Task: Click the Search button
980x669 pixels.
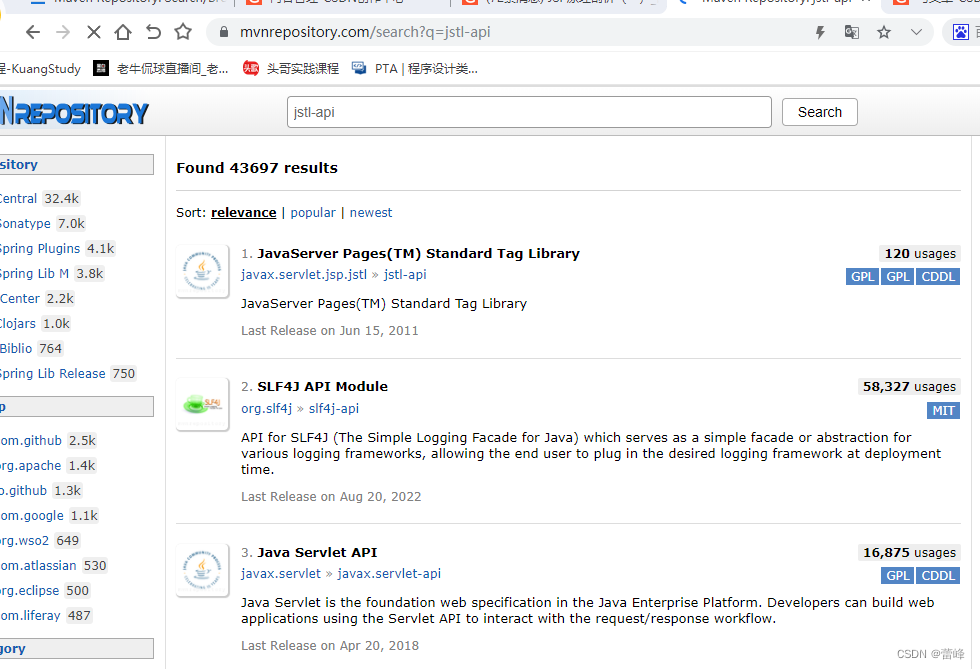Action: click(x=819, y=112)
